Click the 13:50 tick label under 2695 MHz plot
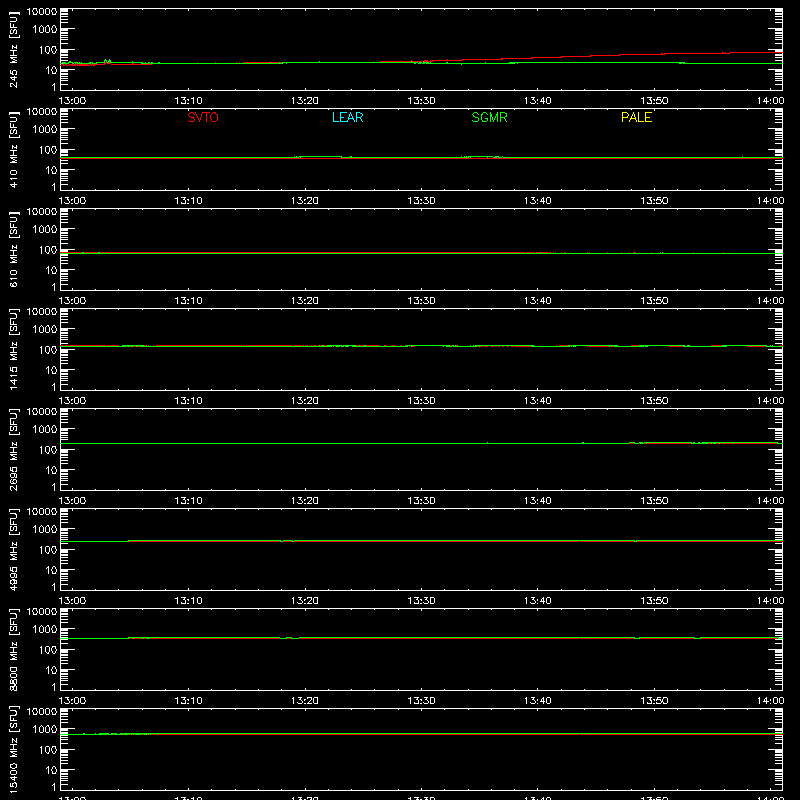 pos(654,501)
